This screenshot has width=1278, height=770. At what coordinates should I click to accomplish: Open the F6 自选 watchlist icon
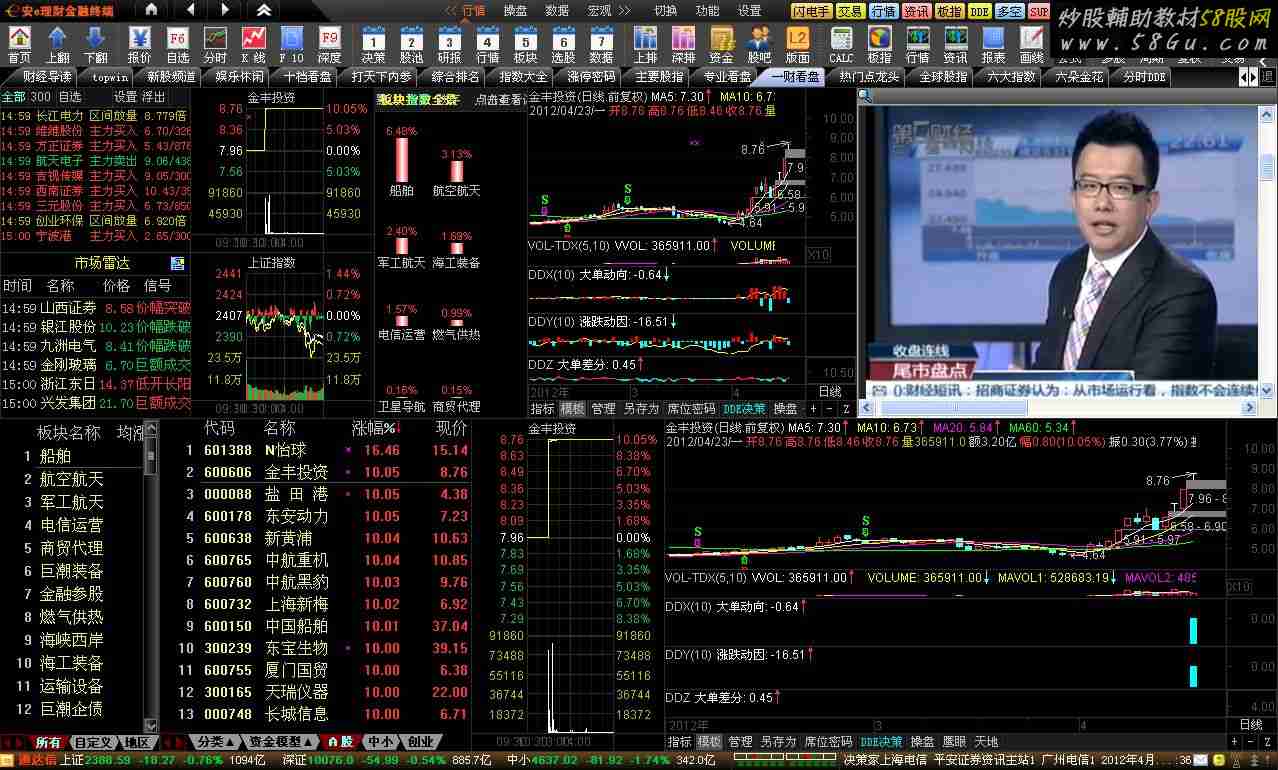[x=178, y=44]
